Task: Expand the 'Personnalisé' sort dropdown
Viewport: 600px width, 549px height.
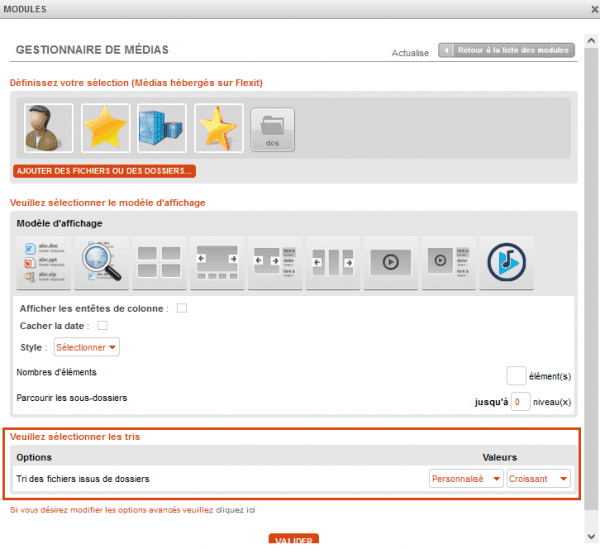Action: (x=466, y=479)
